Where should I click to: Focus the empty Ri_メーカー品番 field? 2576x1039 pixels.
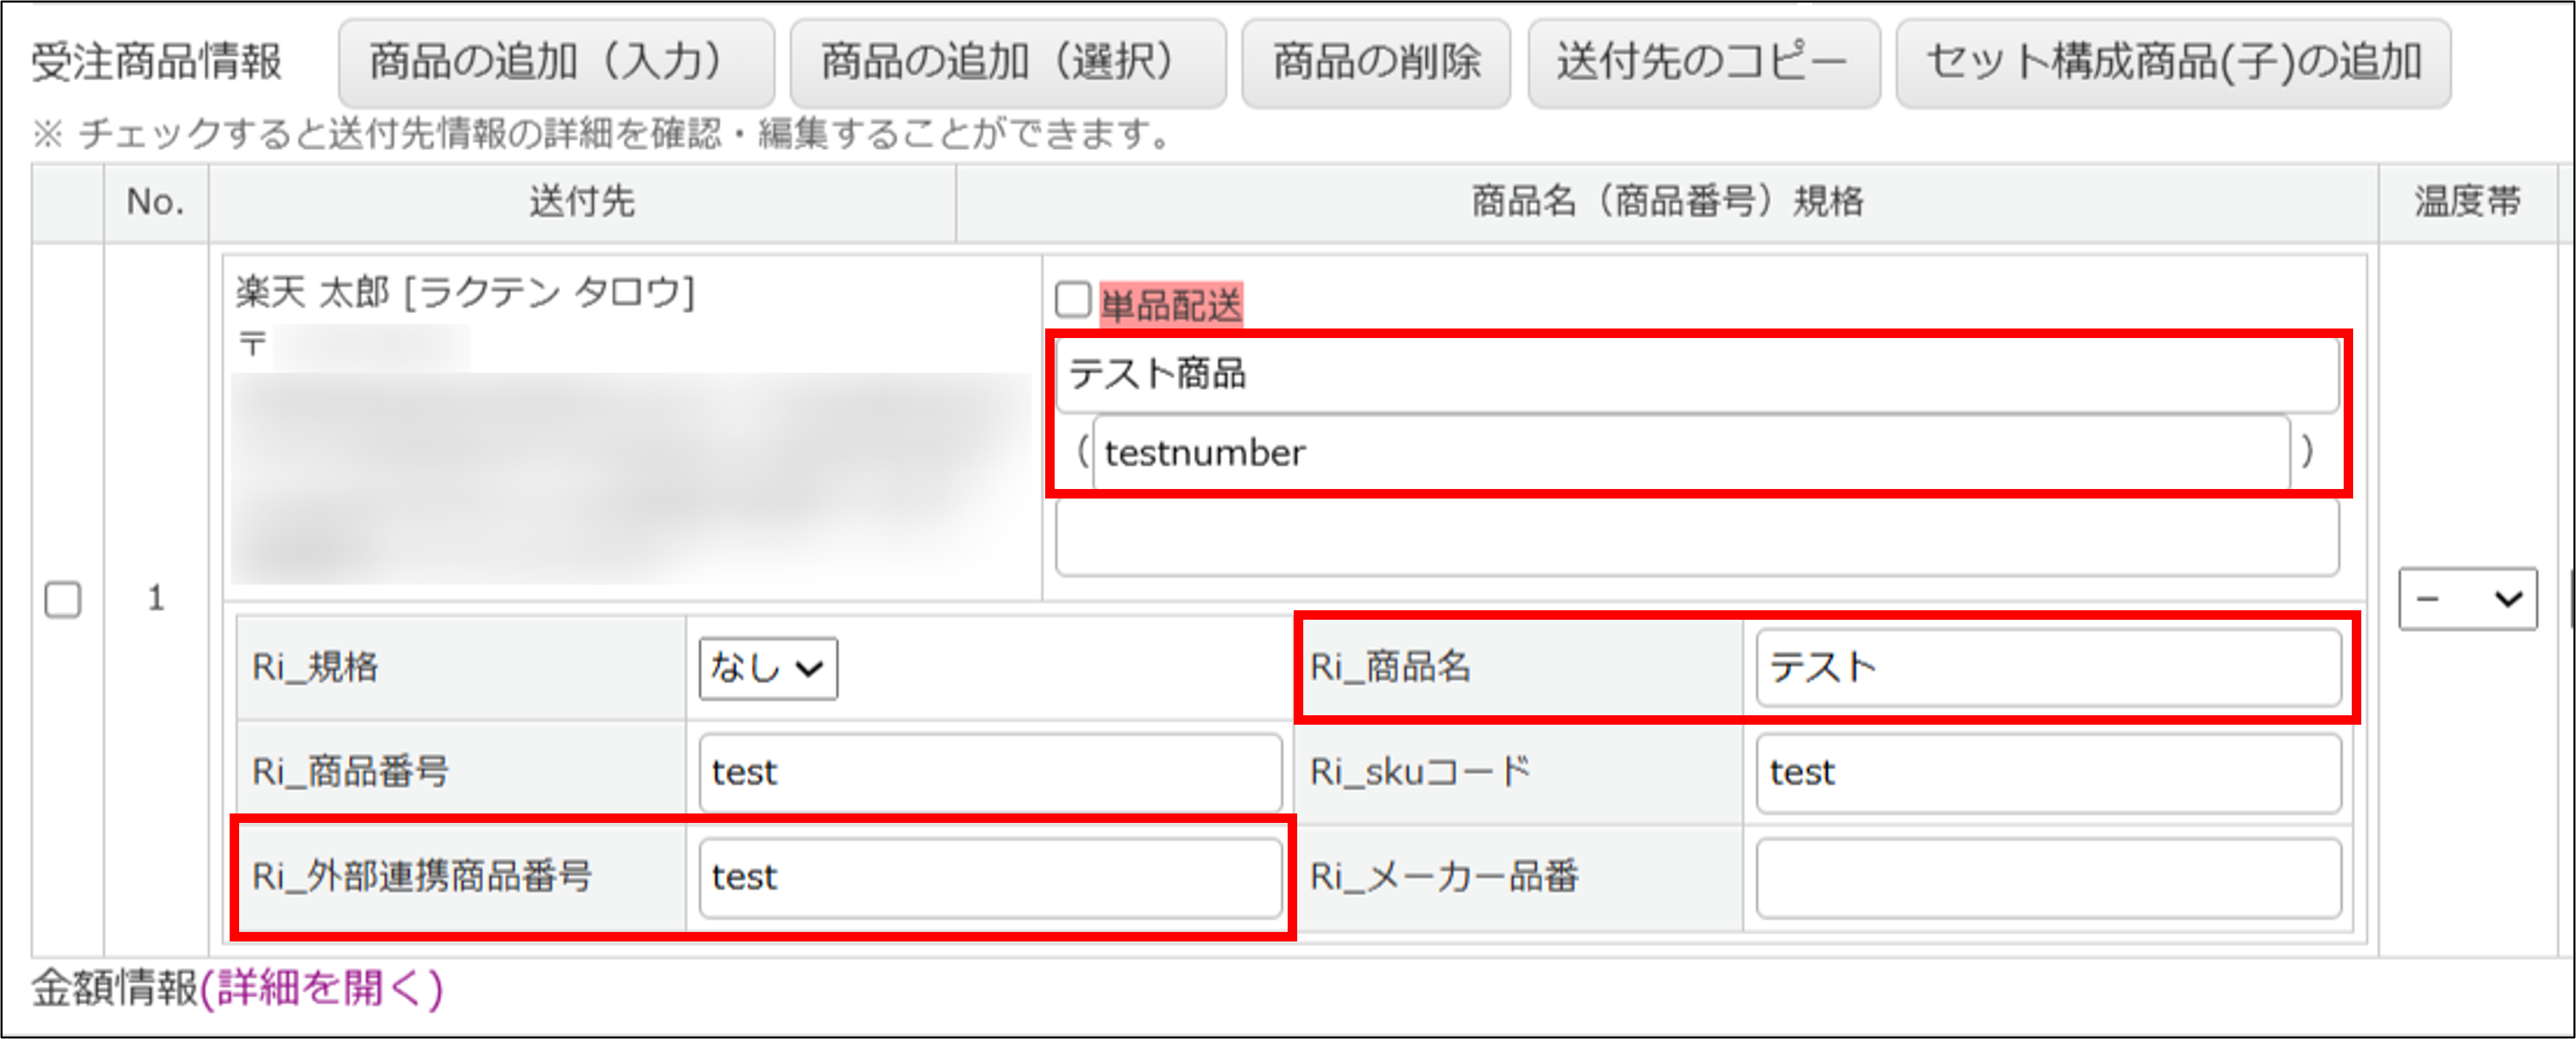coord(2049,878)
